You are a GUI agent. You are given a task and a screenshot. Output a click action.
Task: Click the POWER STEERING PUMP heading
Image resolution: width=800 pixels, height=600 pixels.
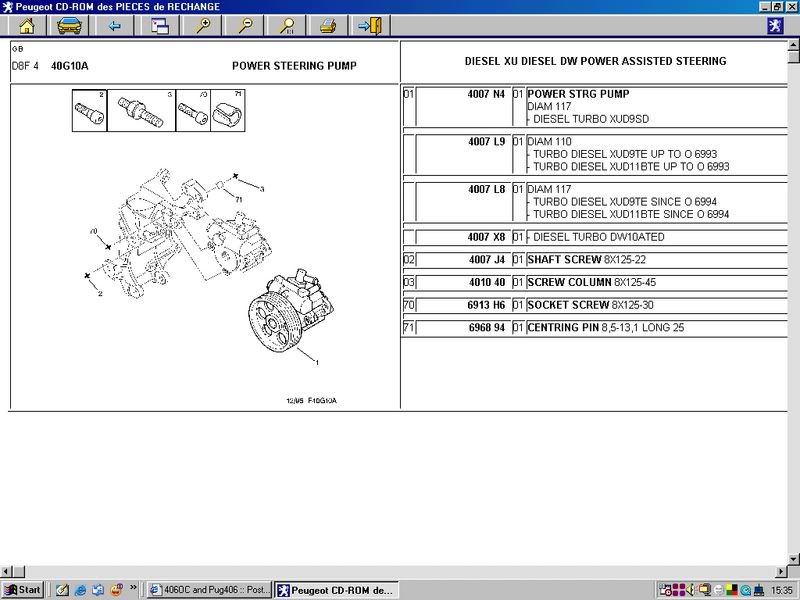pyautogui.click(x=294, y=66)
